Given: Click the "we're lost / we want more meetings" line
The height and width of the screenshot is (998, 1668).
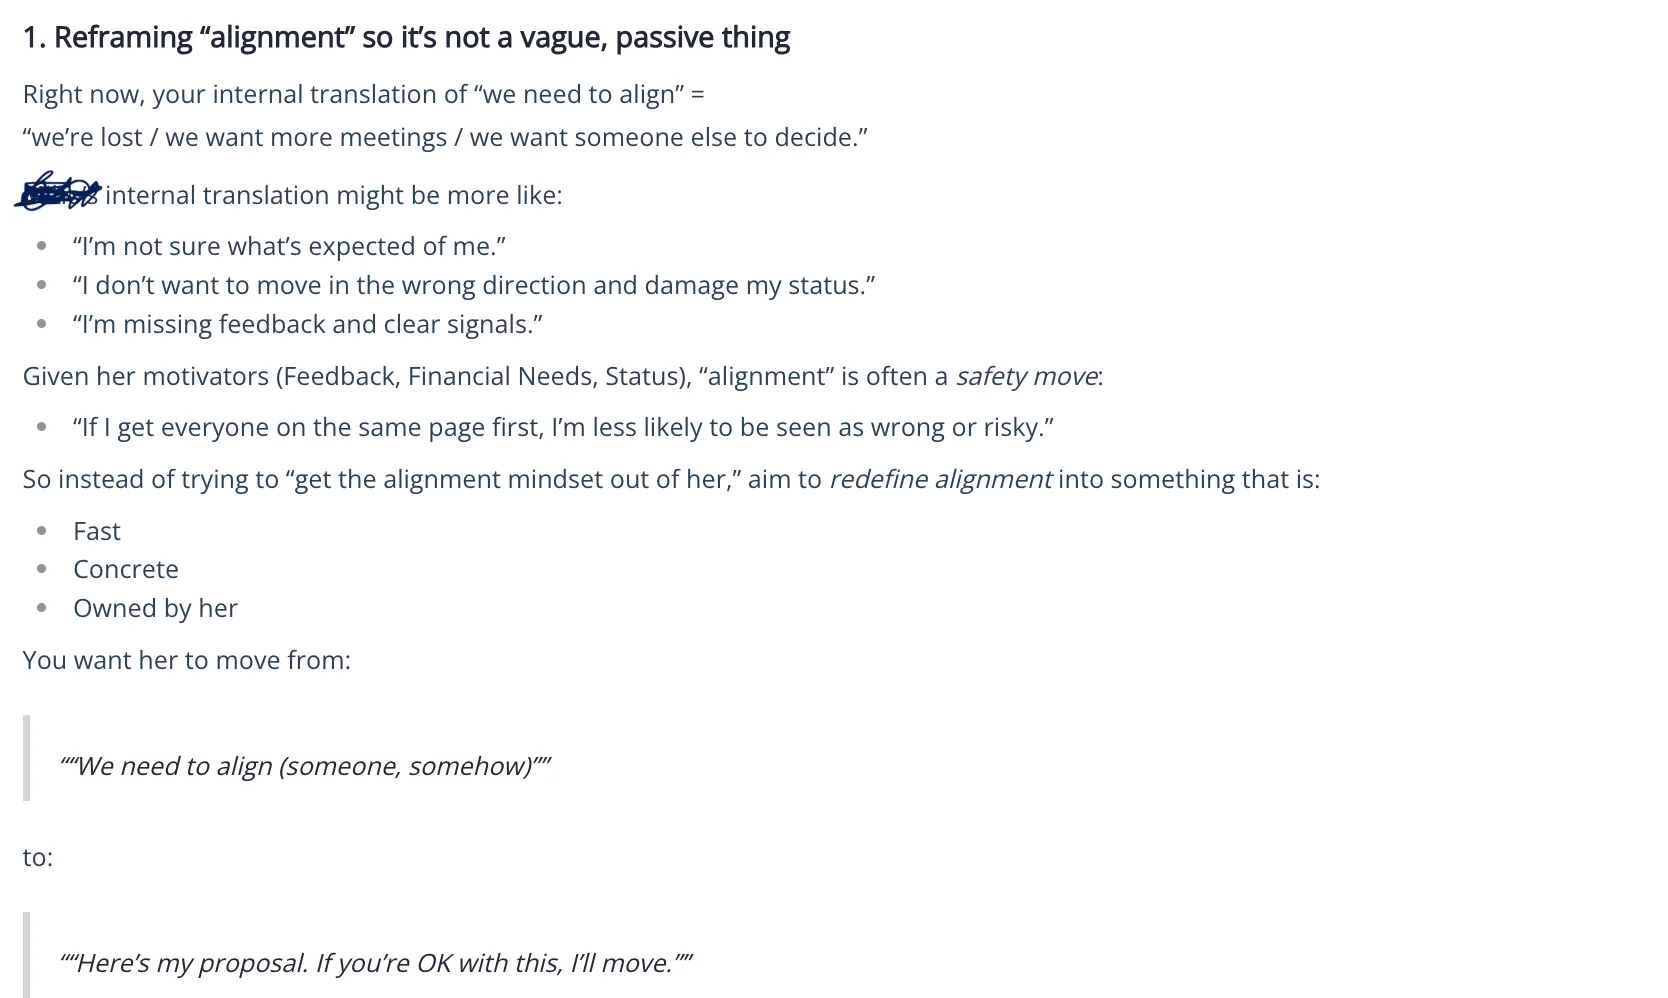Looking at the screenshot, I should coord(445,137).
